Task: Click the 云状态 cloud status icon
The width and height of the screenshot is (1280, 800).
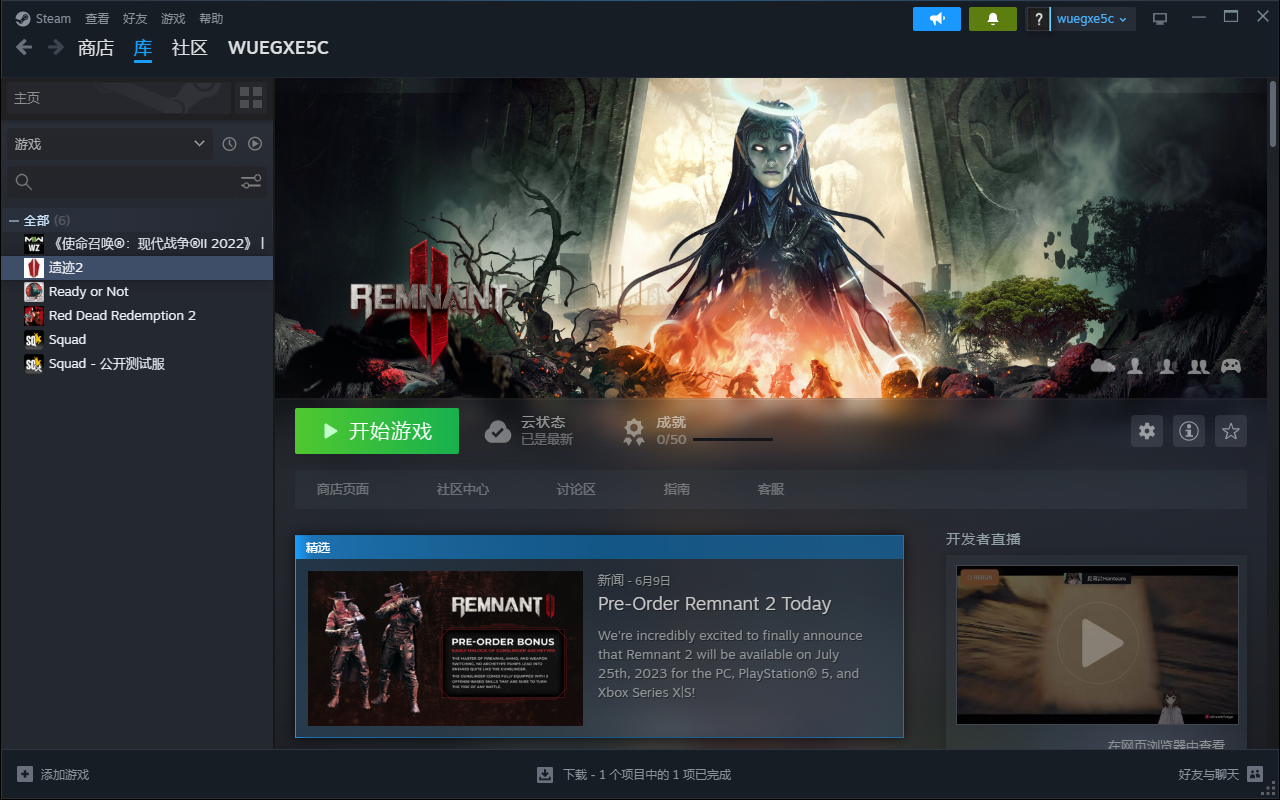Action: [x=497, y=431]
